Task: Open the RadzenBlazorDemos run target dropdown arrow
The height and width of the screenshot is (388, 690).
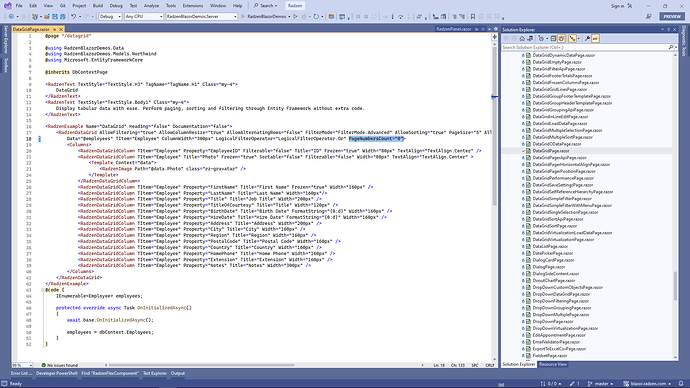Action: [289, 16]
